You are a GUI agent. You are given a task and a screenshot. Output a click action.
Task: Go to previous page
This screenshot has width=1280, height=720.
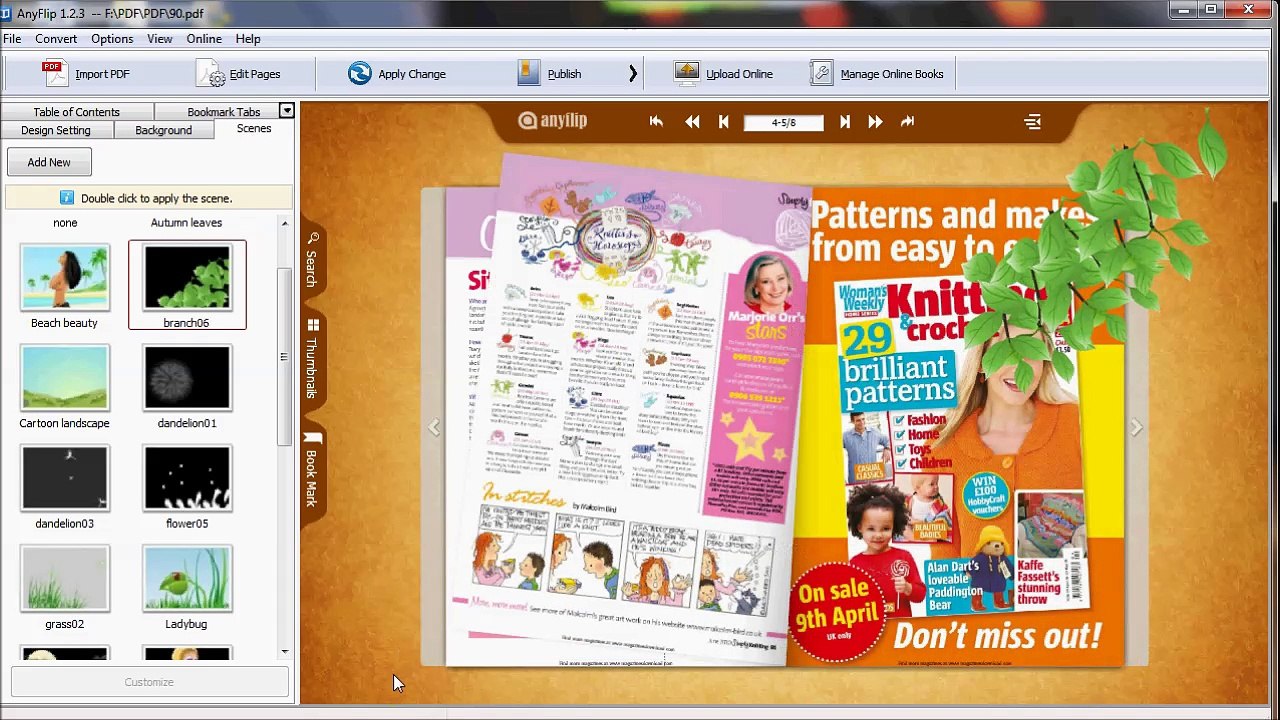pyautogui.click(x=724, y=121)
